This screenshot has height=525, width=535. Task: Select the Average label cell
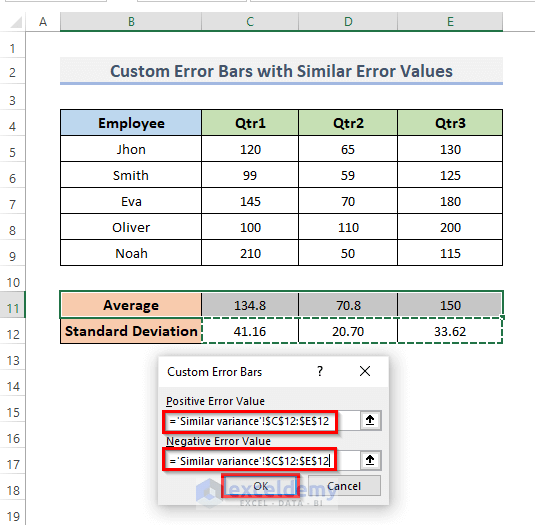[131, 305]
